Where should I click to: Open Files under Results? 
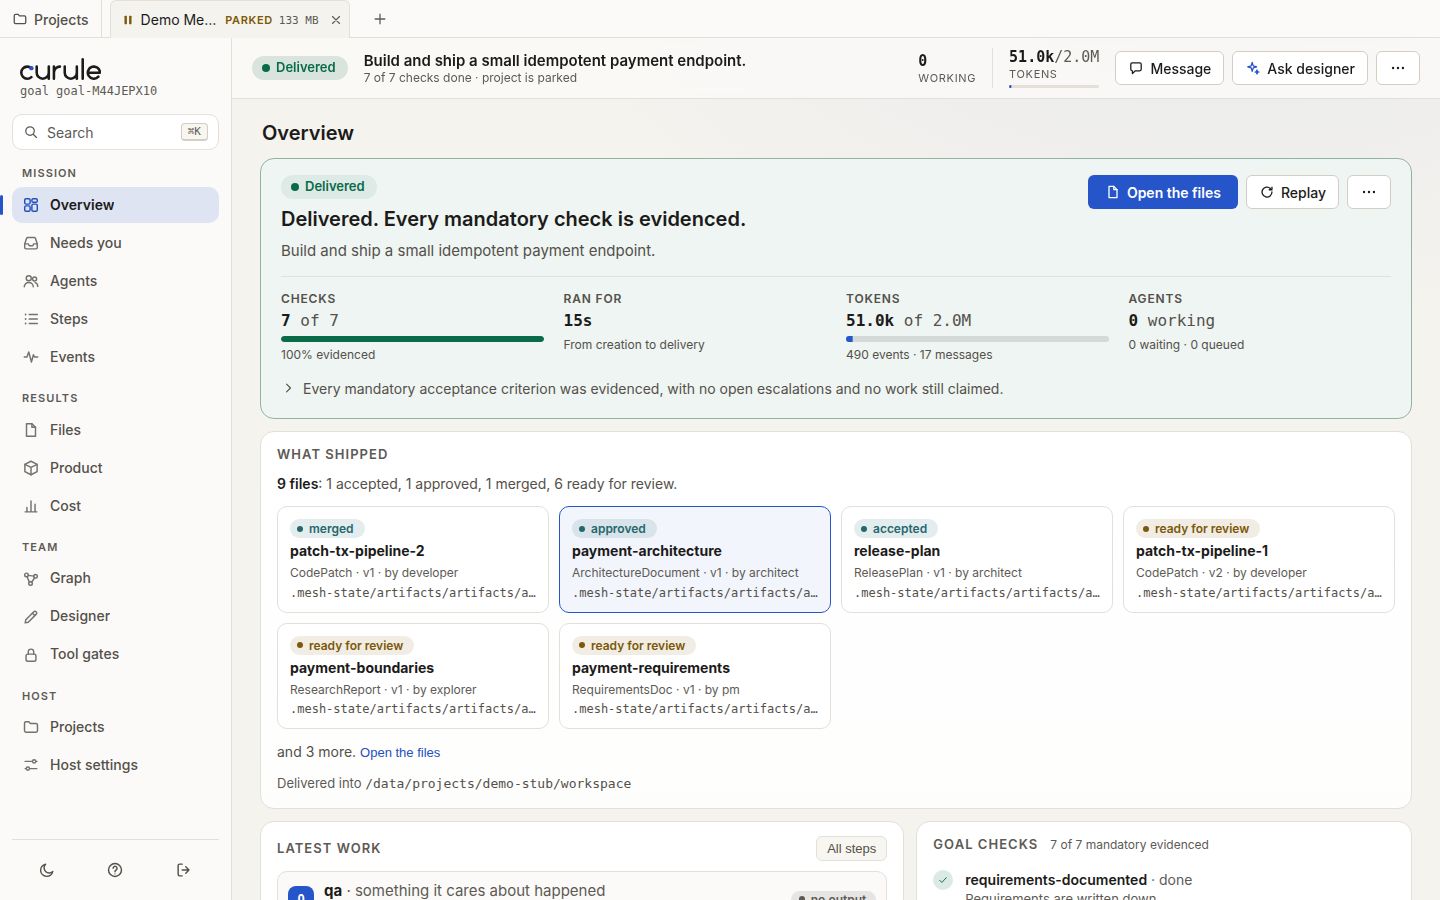(x=115, y=430)
